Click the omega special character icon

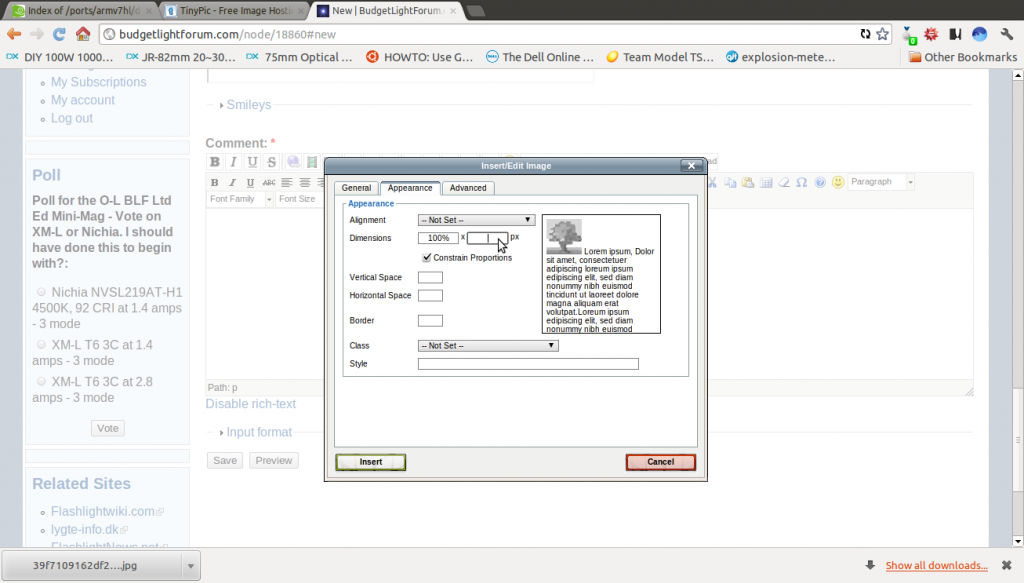[x=802, y=183]
